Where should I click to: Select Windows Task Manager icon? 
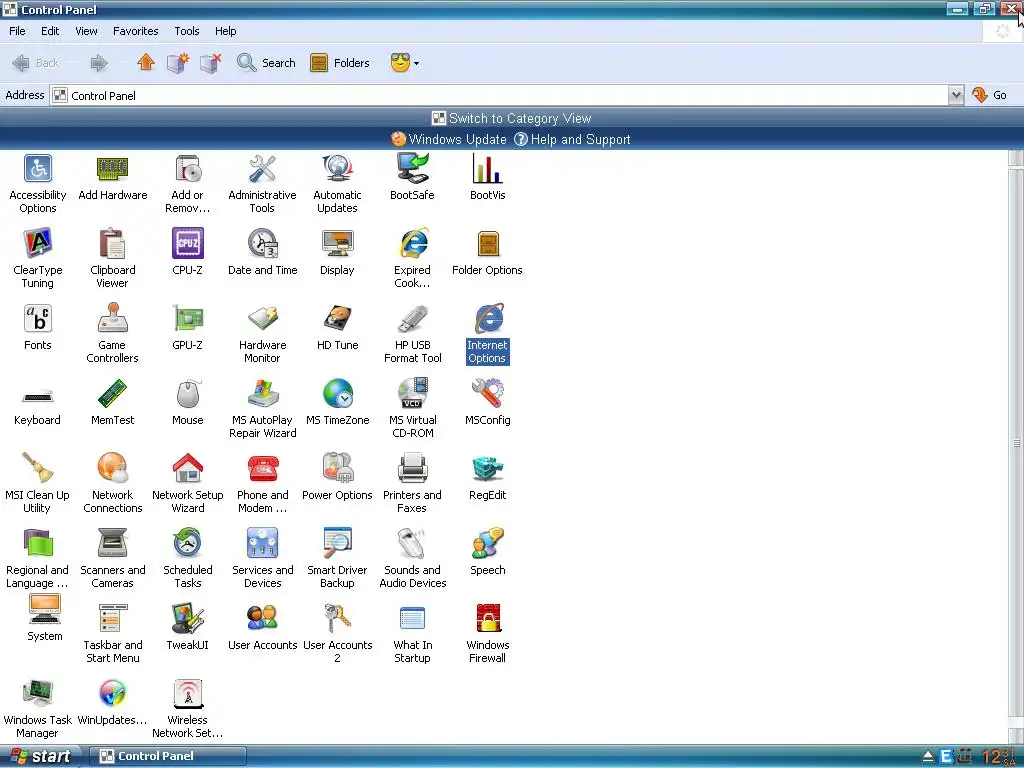[38, 694]
